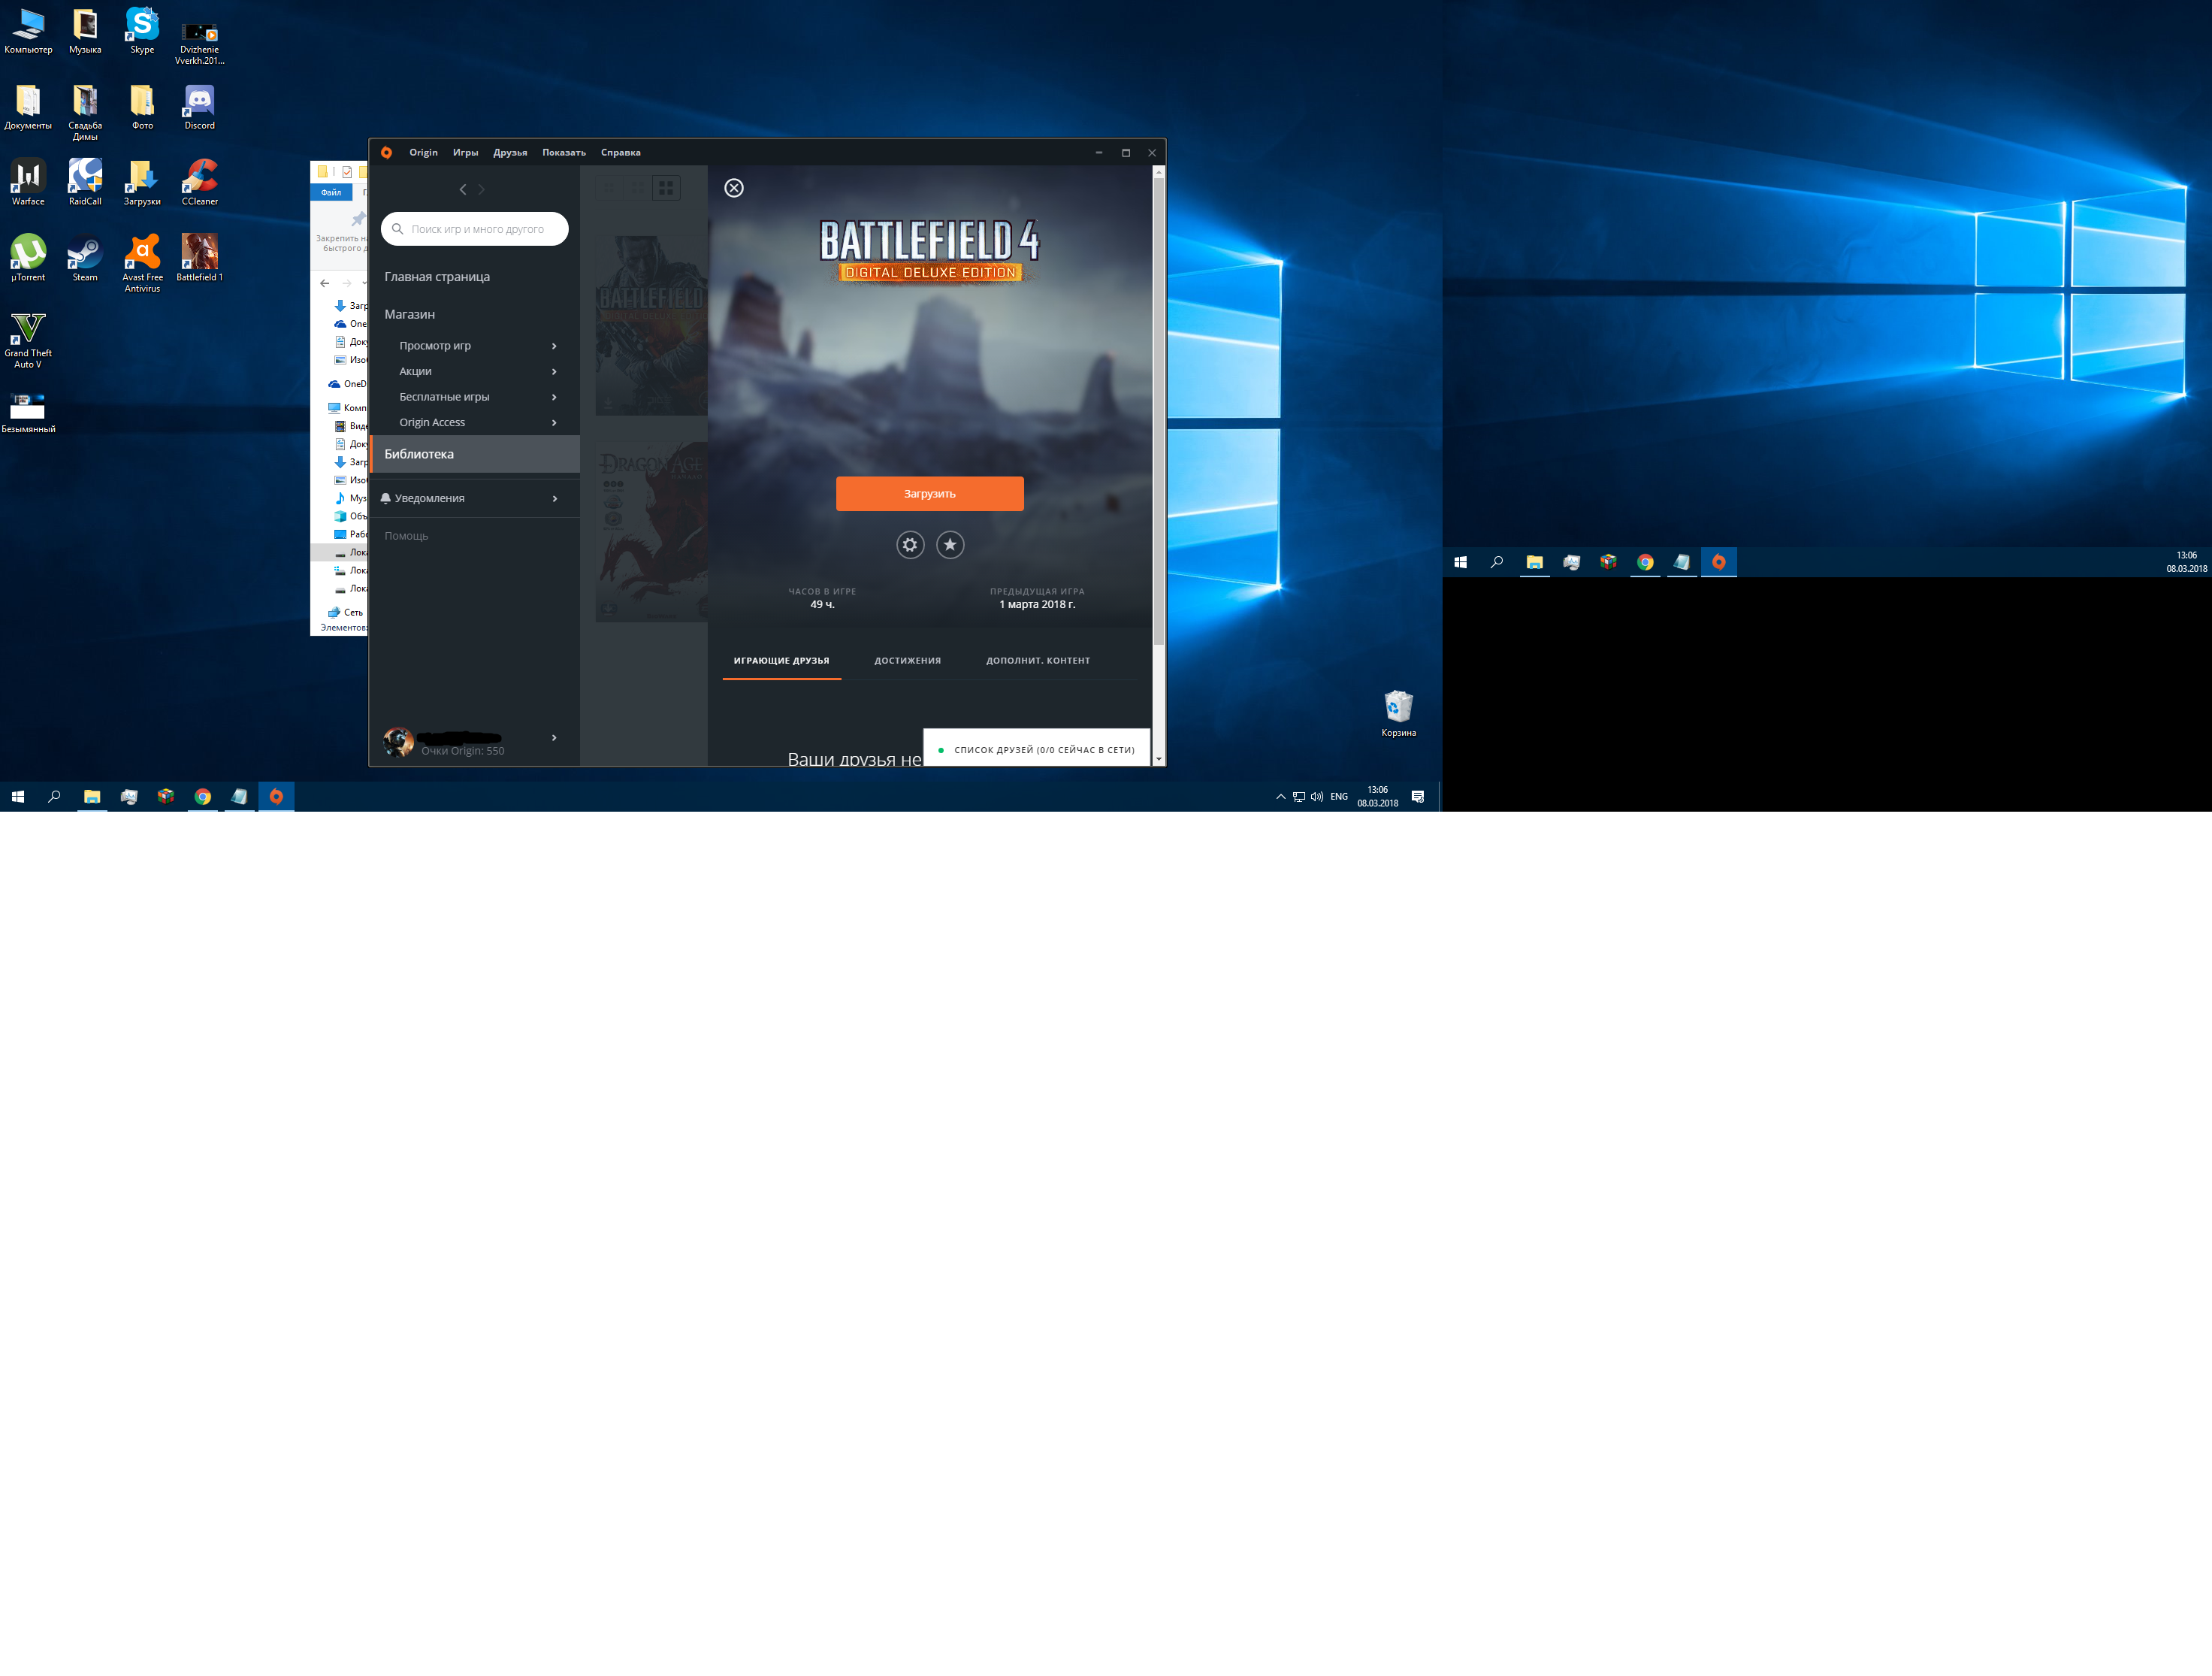This screenshot has height=1676, width=2212.
Task: Open volume control in system tray
Action: (x=1317, y=797)
